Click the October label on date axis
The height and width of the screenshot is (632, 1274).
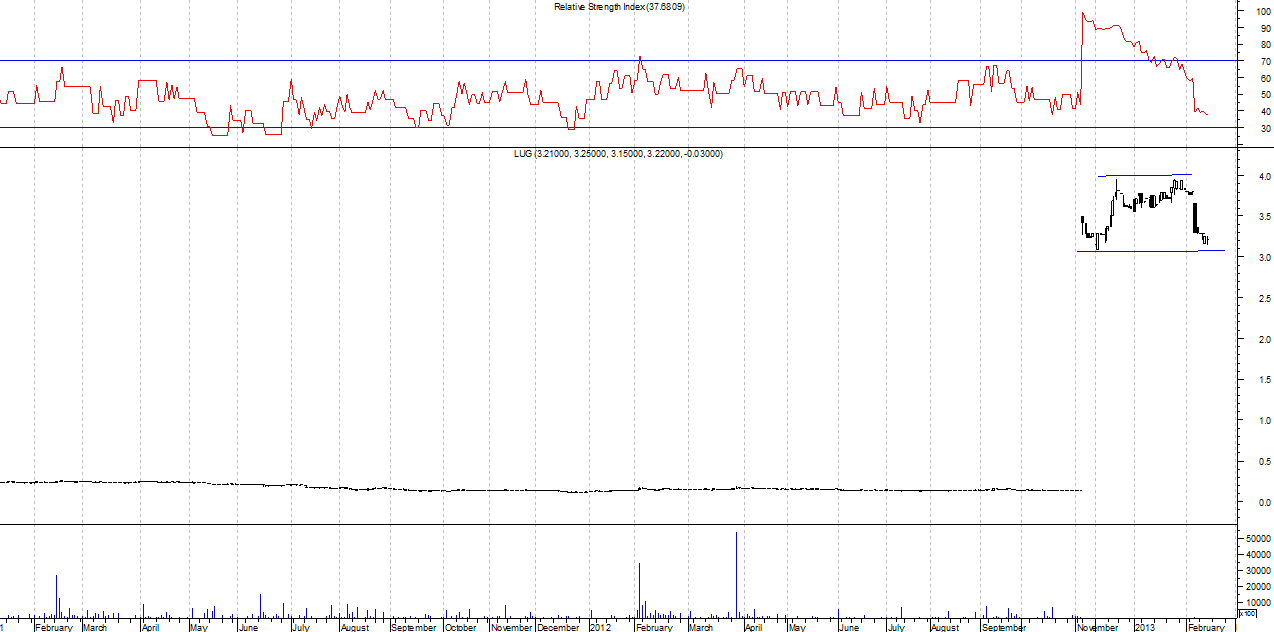[461, 627]
